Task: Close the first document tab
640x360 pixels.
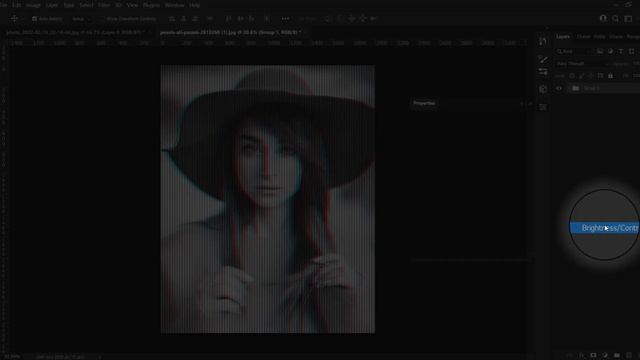Action: coord(149,32)
